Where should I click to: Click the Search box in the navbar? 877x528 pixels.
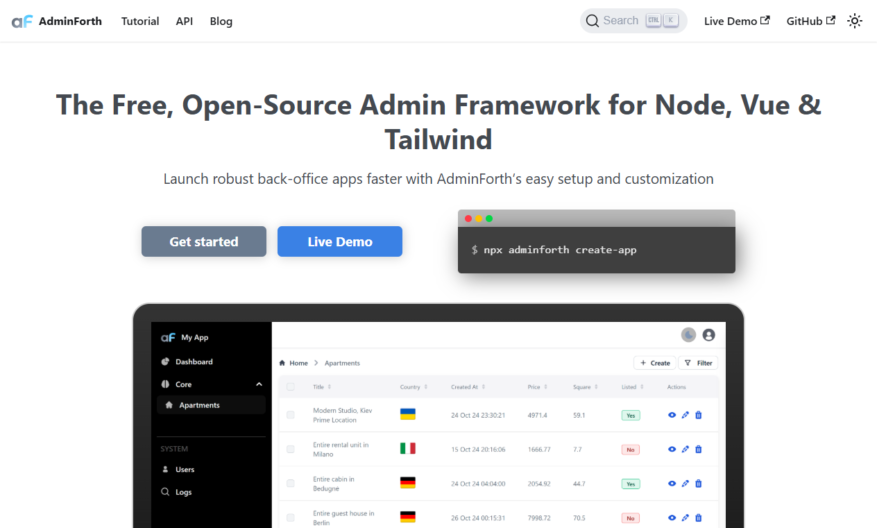tap(633, 21)
